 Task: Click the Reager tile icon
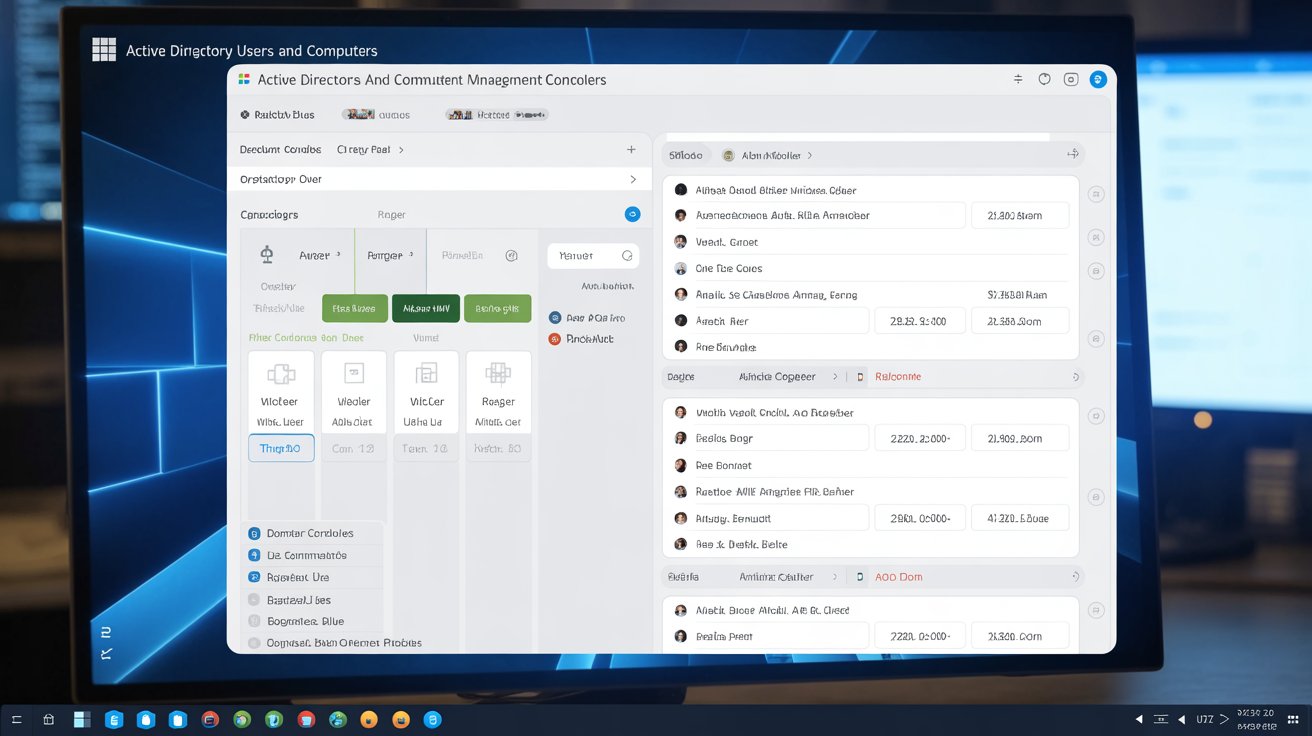tap(498, 374)
